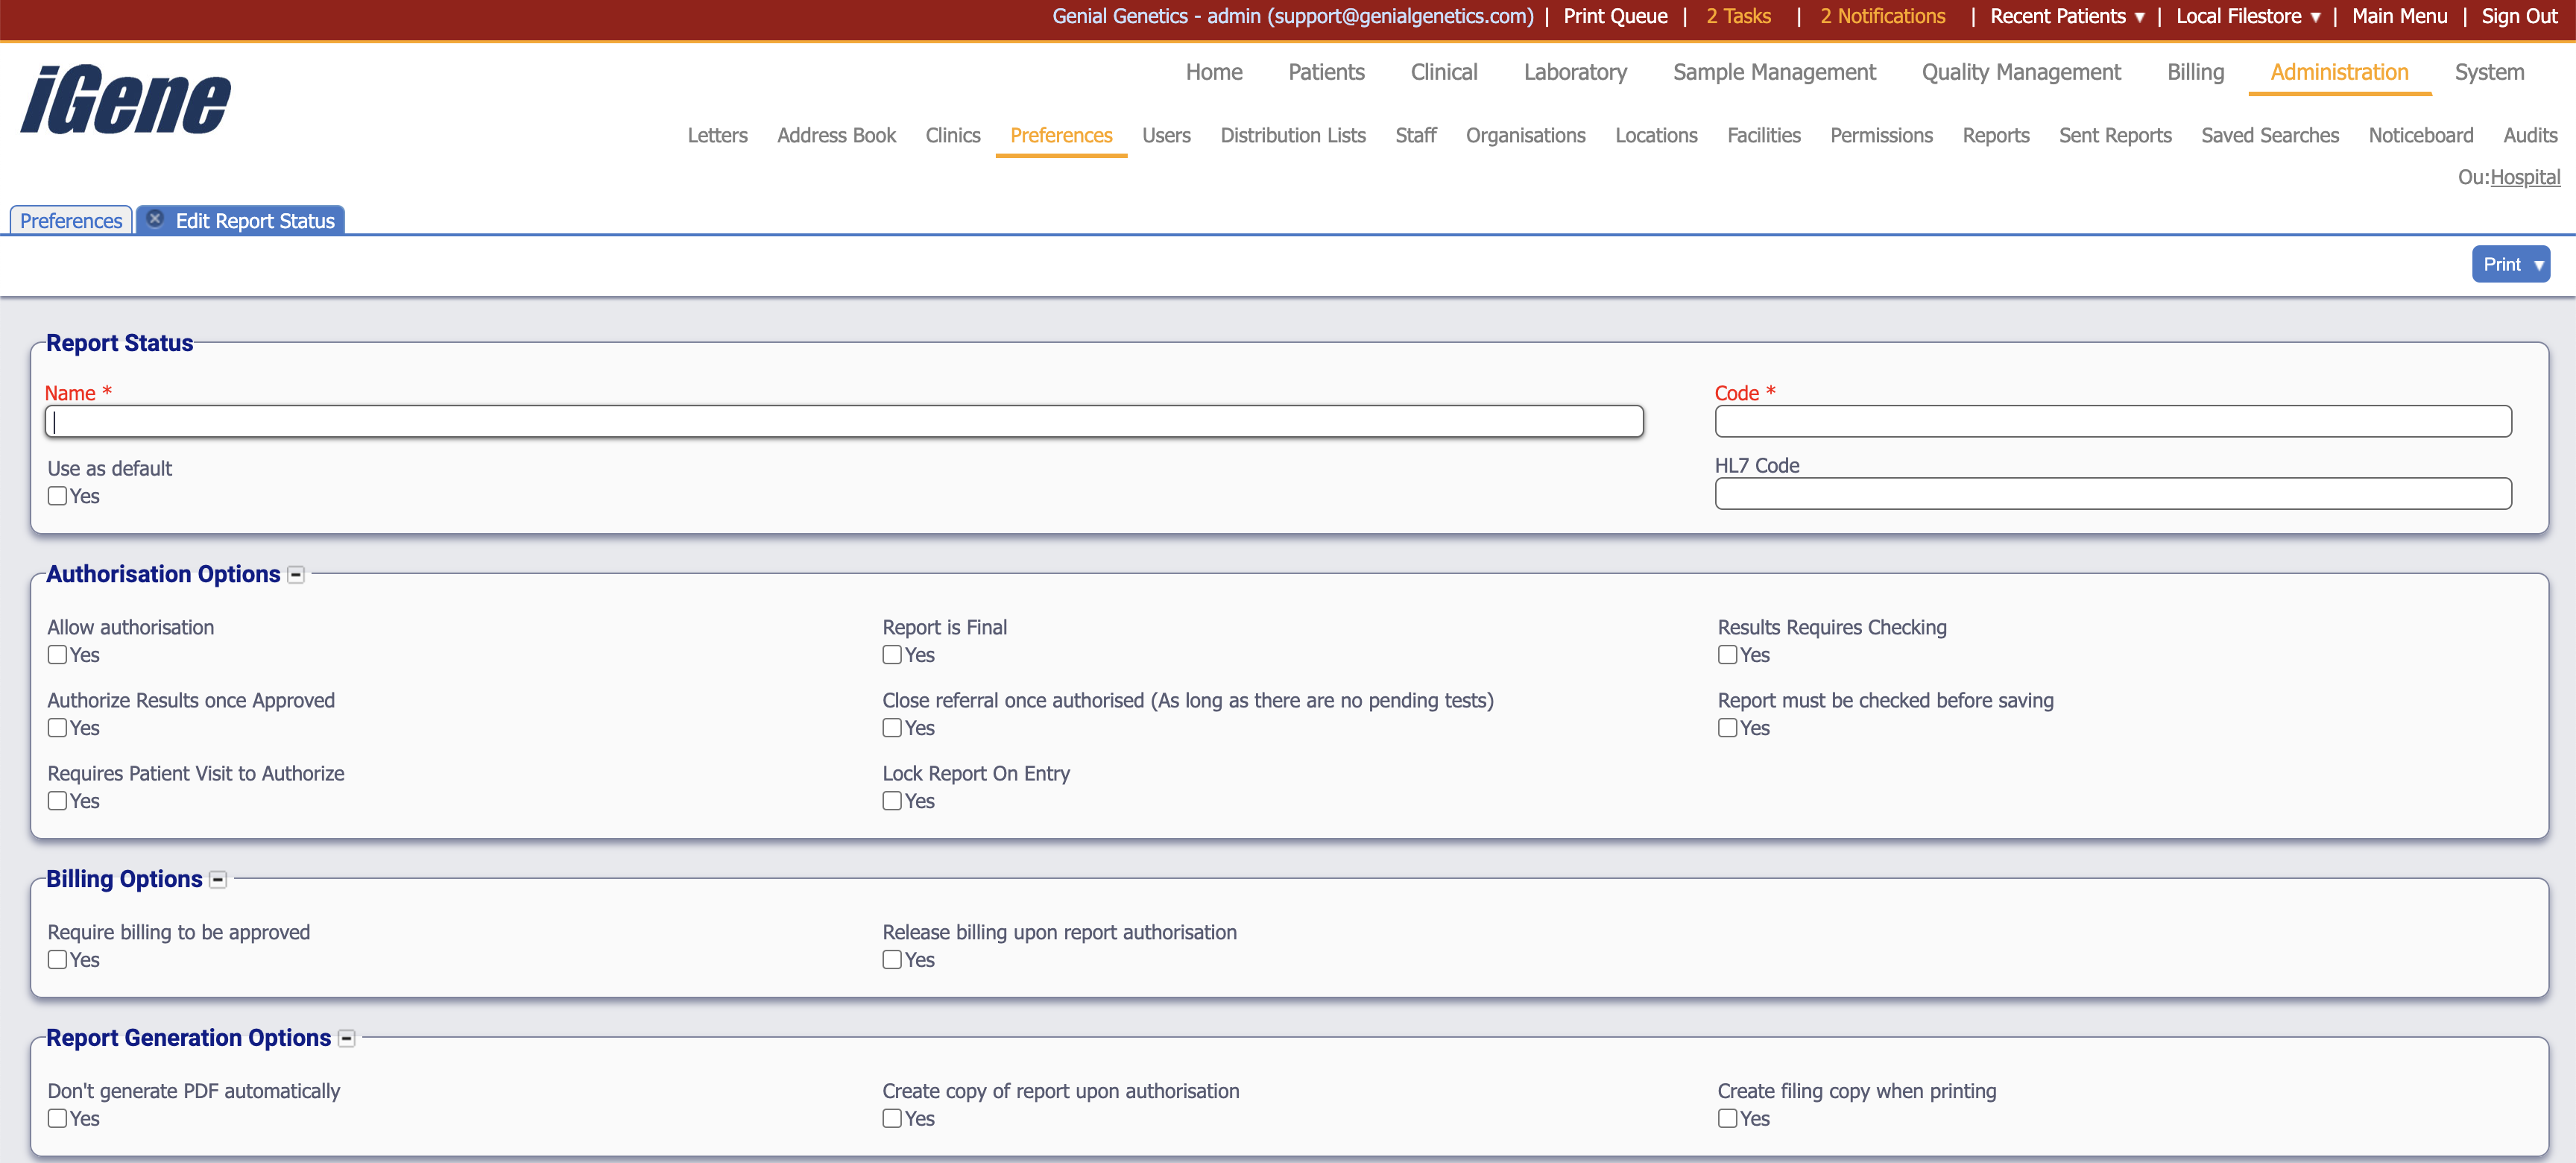Close the Edit Report Status tab icon
The width and height of the screenshot is (2576, 1163).
coord(155,219)
